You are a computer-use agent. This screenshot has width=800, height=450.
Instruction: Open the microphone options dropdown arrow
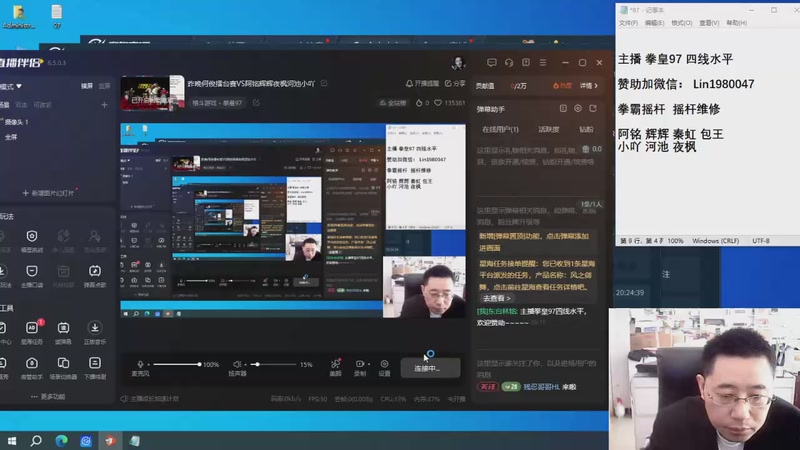pyautogui.click(x=148, y=364)
